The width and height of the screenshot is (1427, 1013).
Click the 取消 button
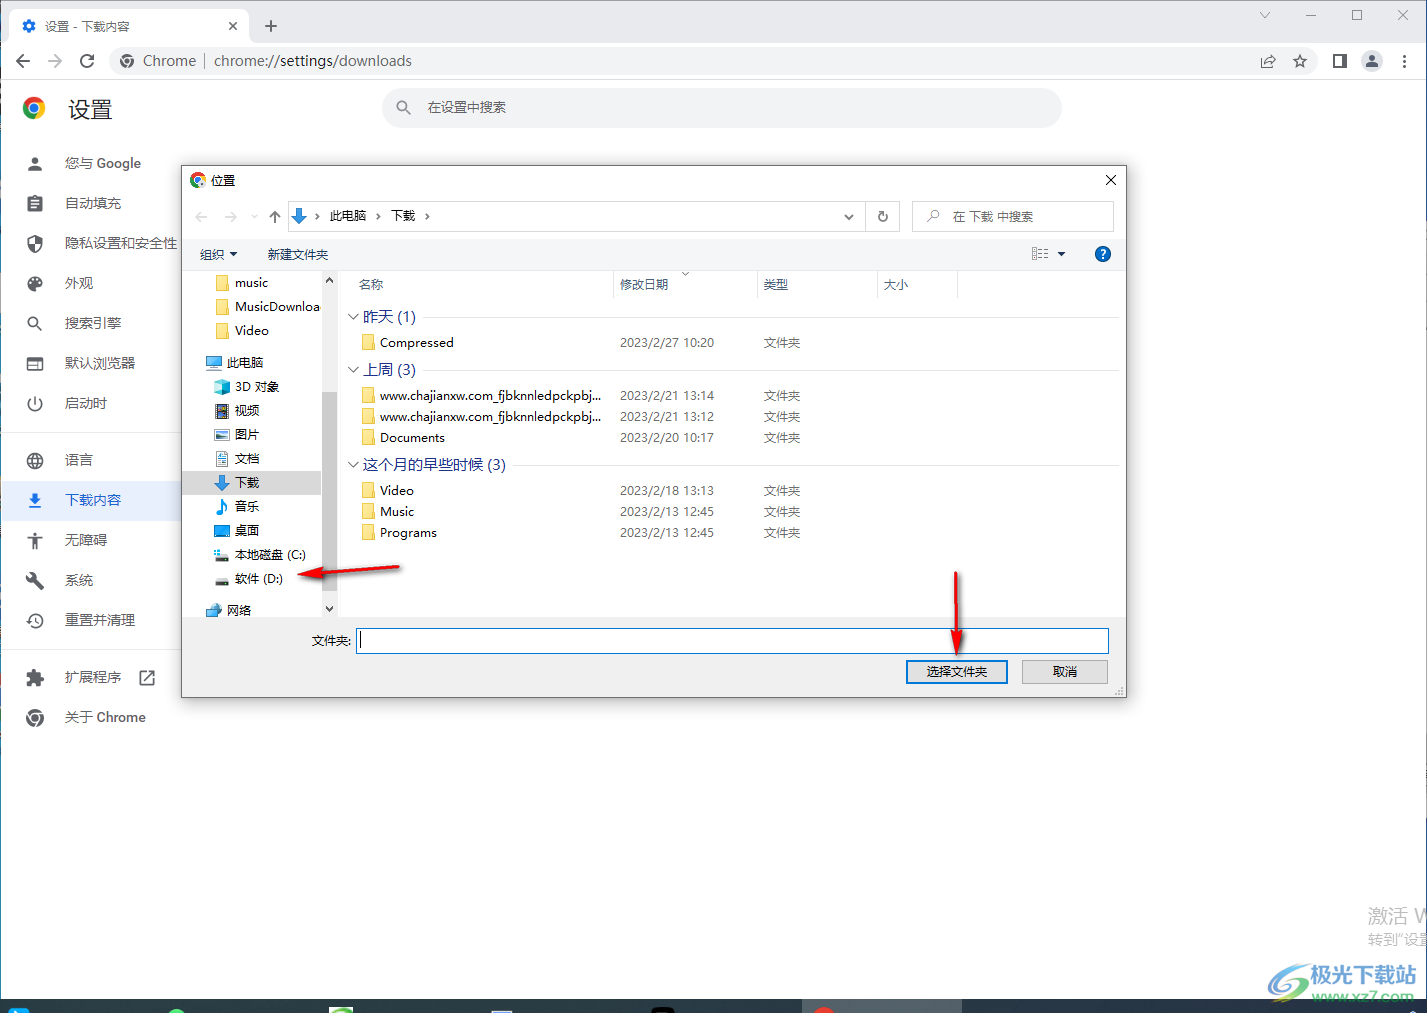coord(1065,672)
